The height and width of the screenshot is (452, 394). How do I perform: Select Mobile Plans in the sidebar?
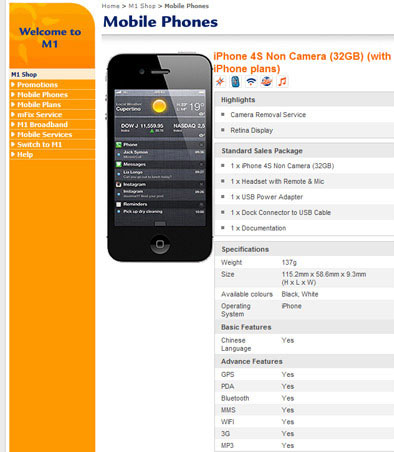[x=39, y=105]
